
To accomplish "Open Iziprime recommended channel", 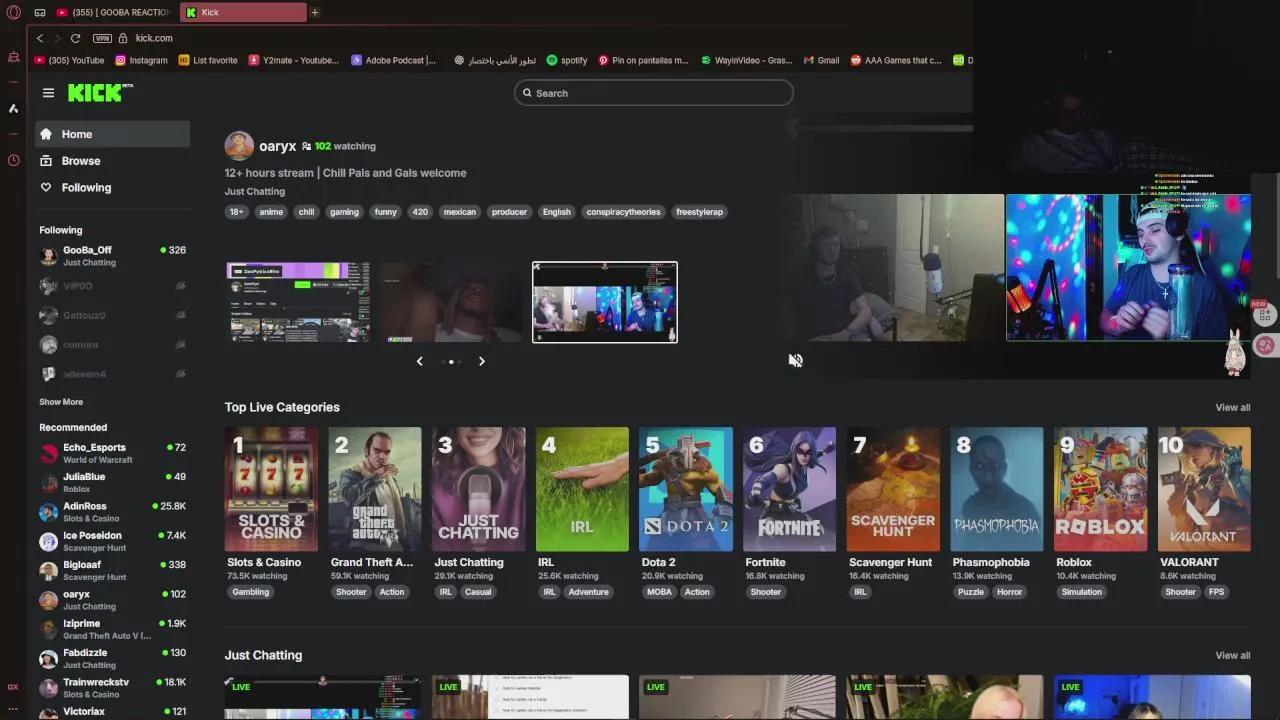I will pyautogui.click(x=112, y=629).
